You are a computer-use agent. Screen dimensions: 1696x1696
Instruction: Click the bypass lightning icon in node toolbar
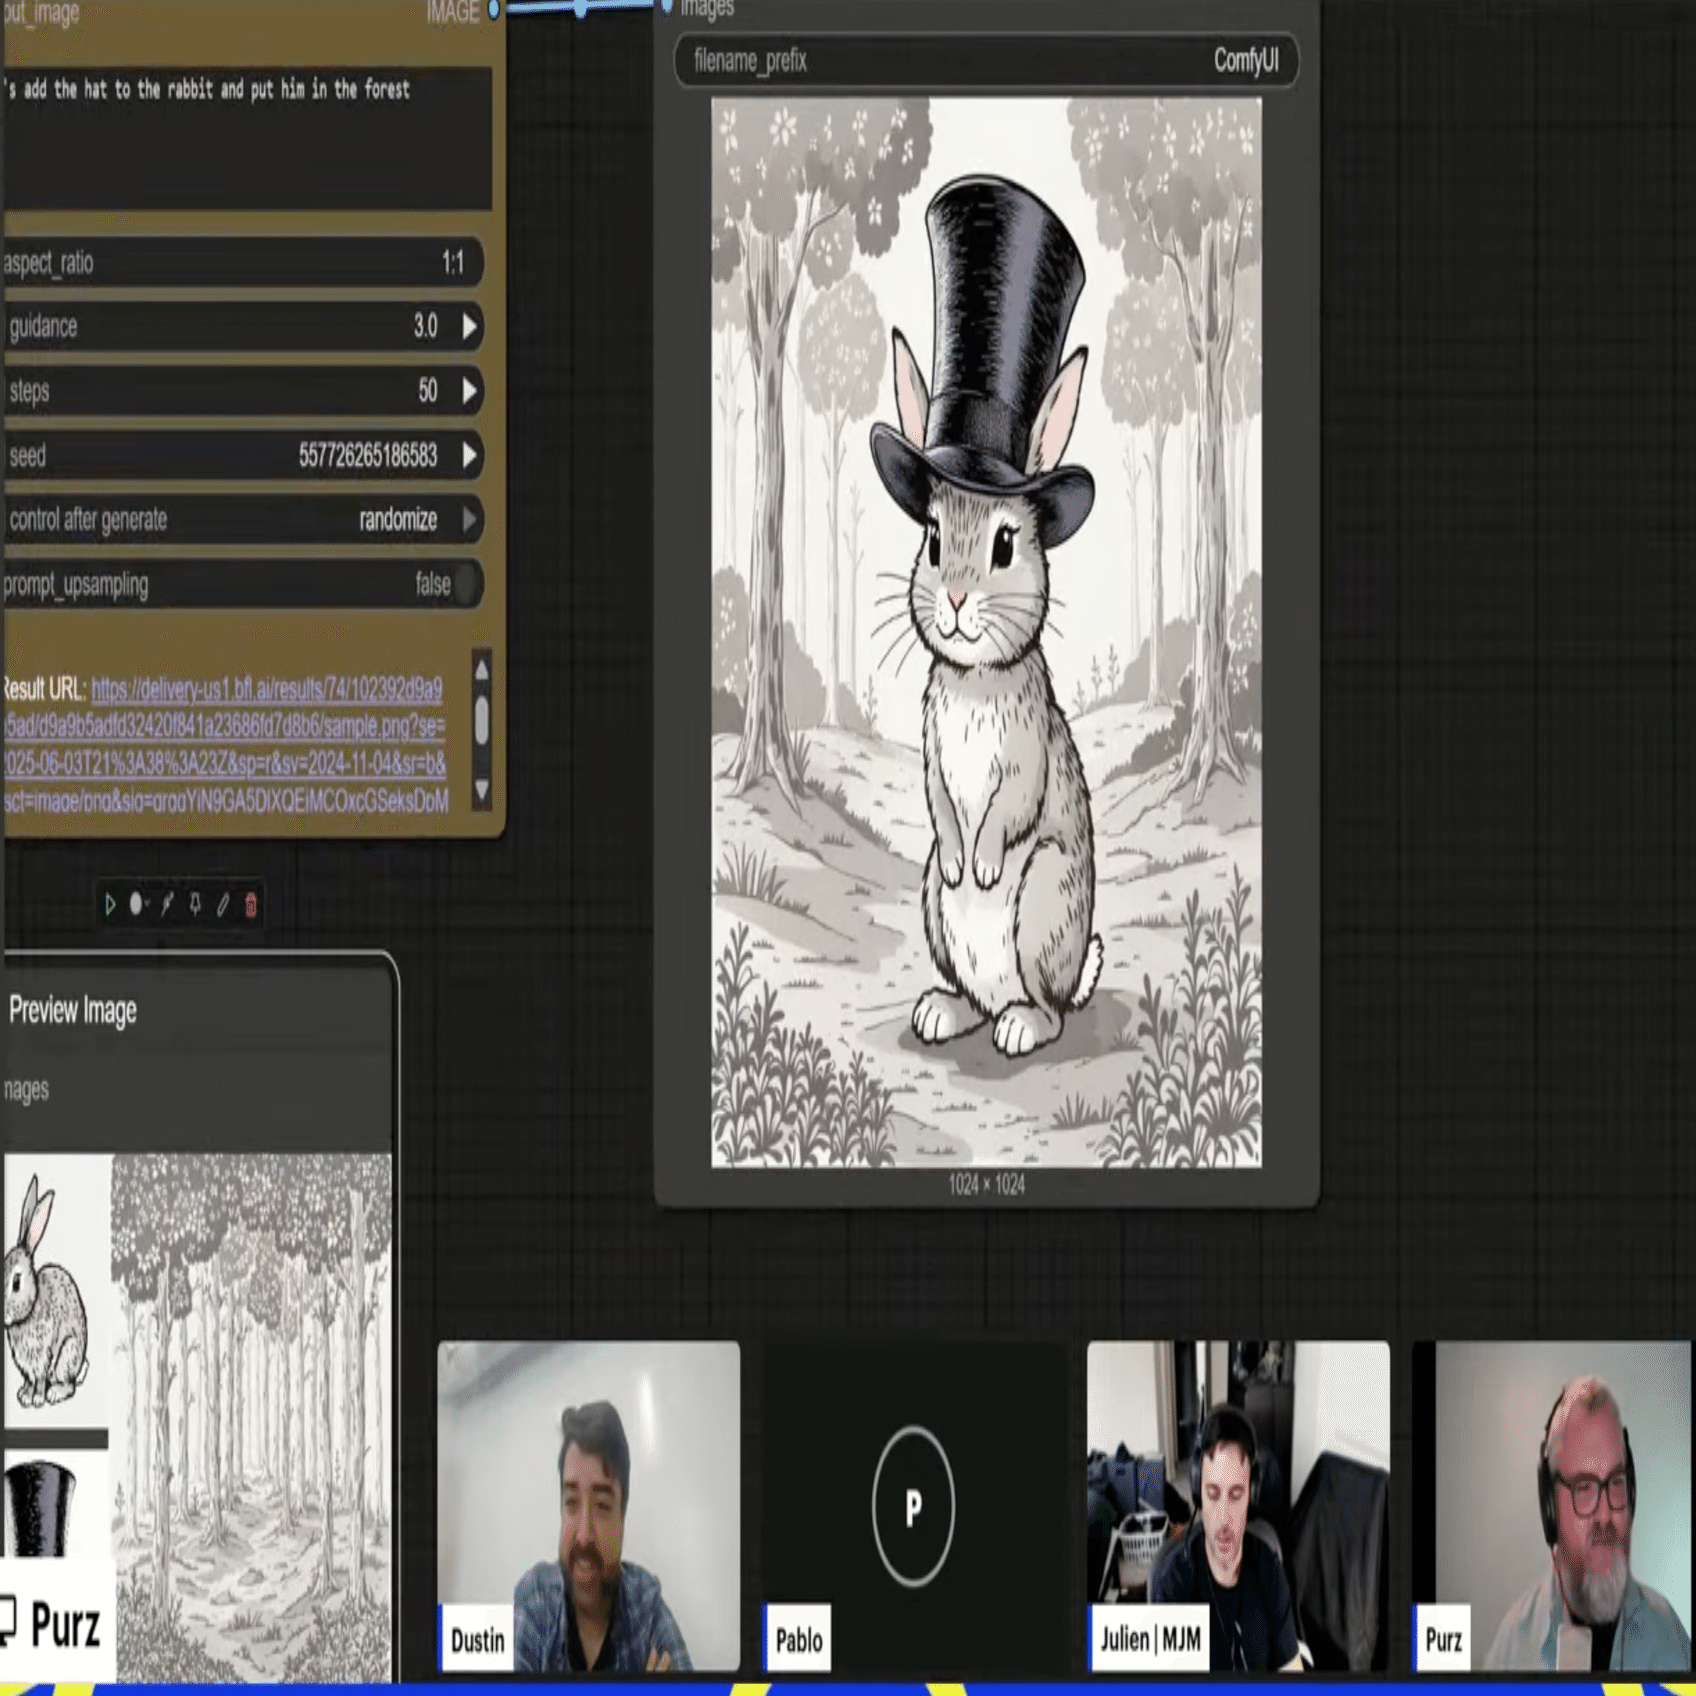click(167, 905)
